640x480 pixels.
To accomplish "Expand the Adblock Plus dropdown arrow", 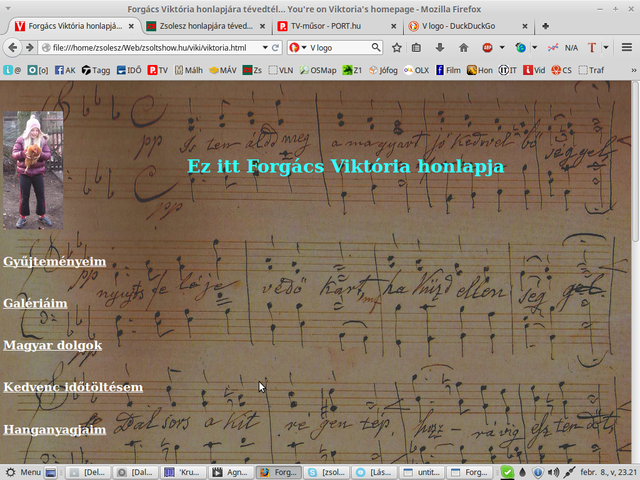I will tap(502, 48).
